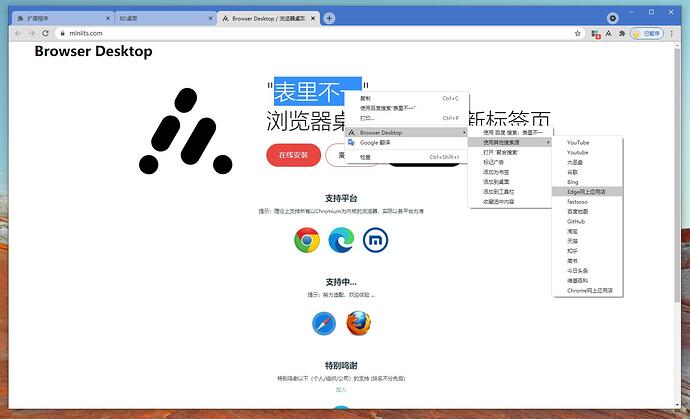The height and width of the screenshot is (419, 690).
Task: Click the Browser Desktop page heading
Action: click(93, 51)
